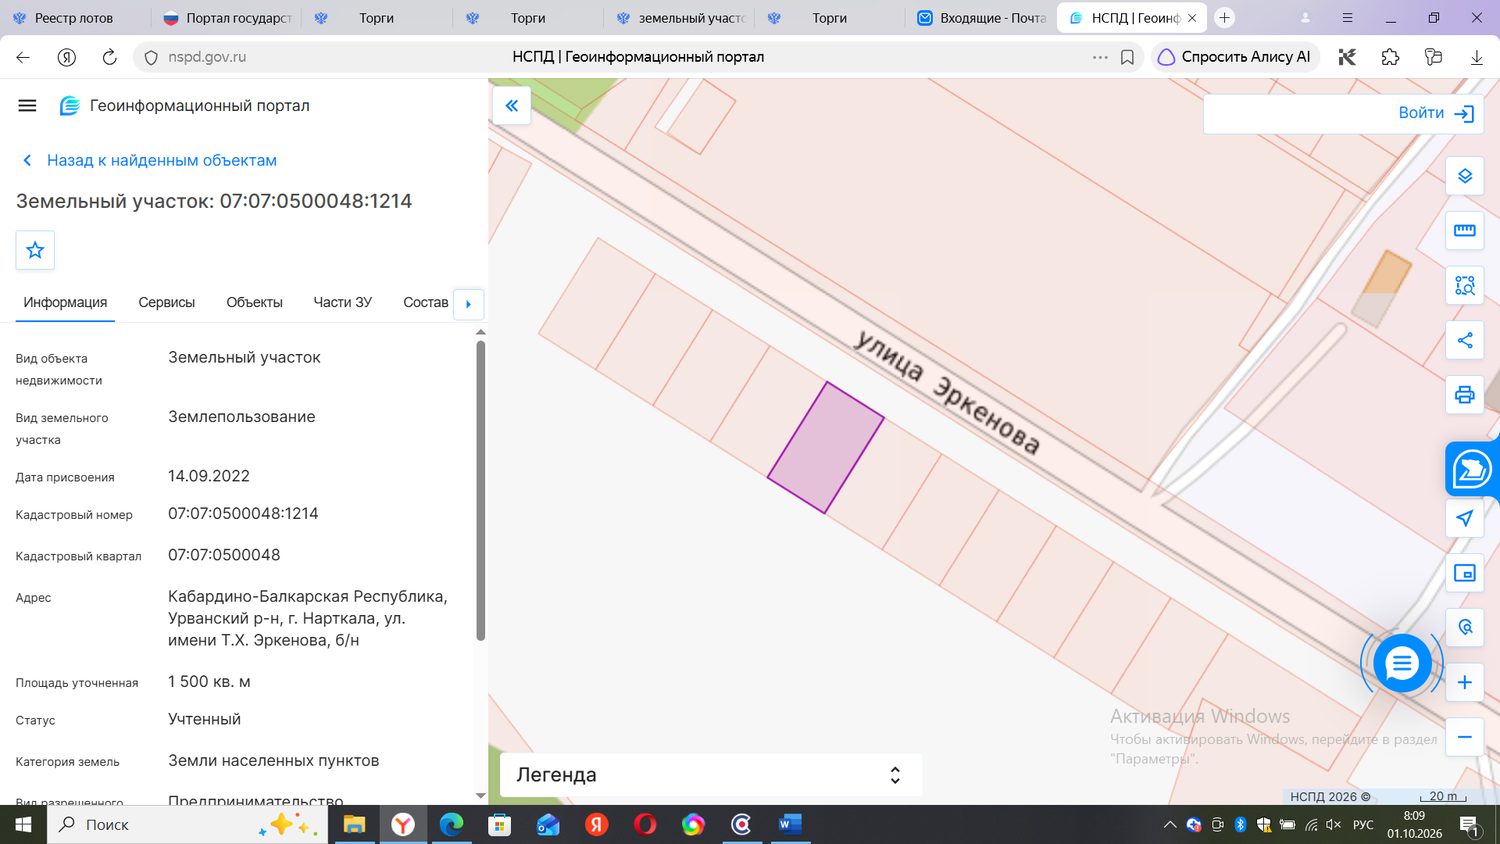Reload the page in browser toolbar

pyautogui.click(x=109, y=57)
